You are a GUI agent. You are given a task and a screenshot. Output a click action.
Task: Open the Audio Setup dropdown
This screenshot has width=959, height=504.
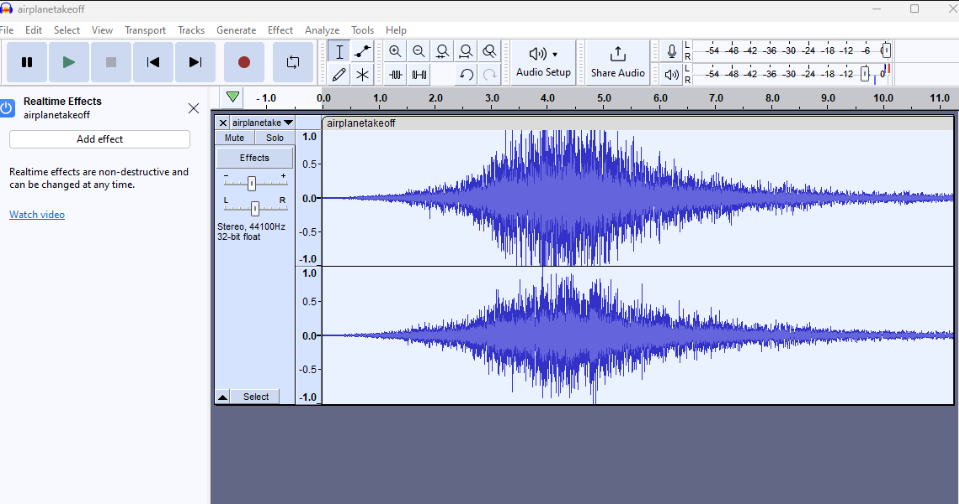[x=543, y=61]
